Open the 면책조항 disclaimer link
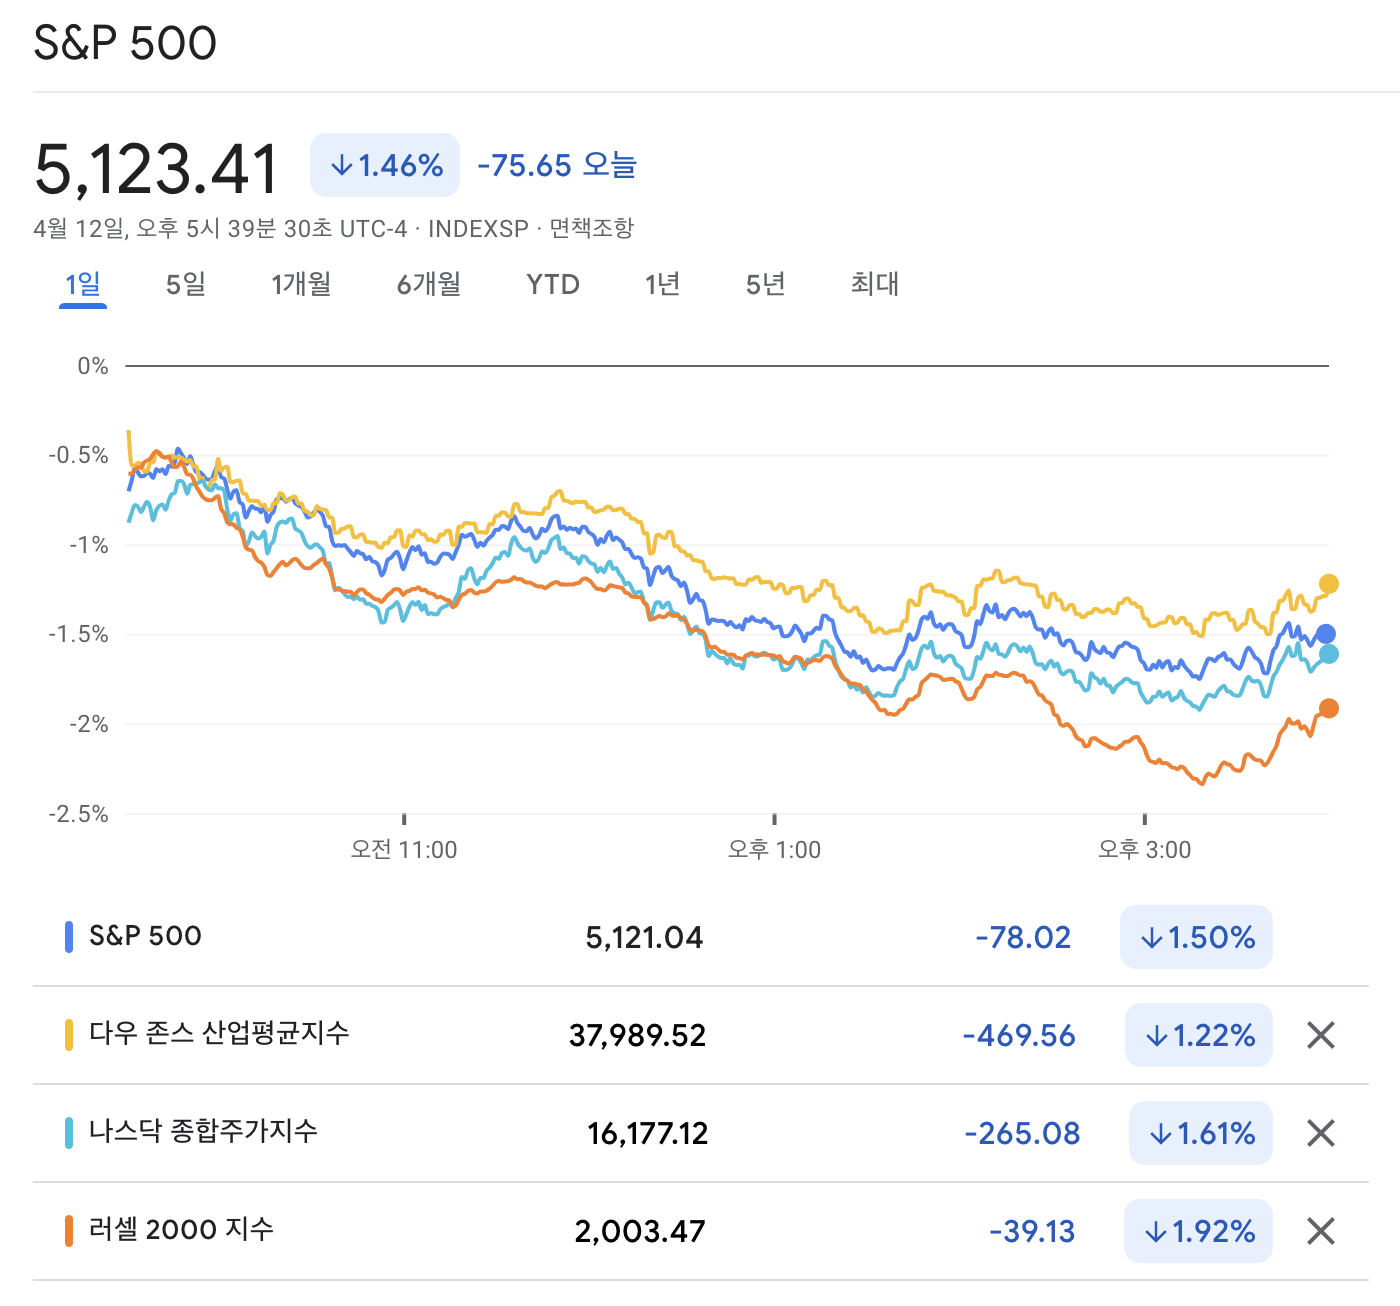This screenshot has width=1400, height=1306. pos(592,228)
